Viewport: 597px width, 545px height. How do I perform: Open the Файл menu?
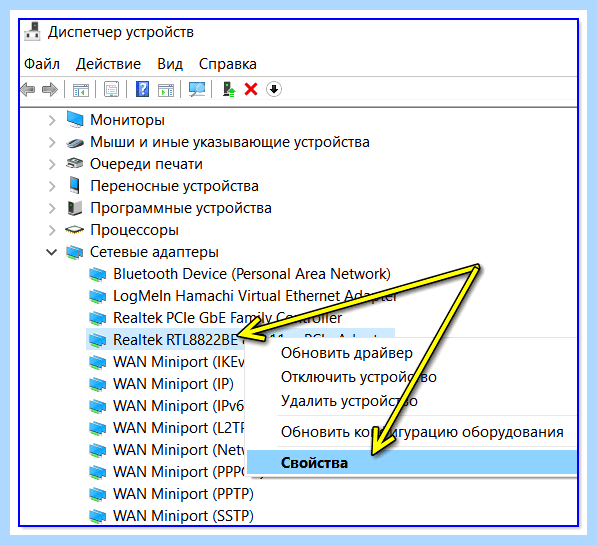(42, 64)
